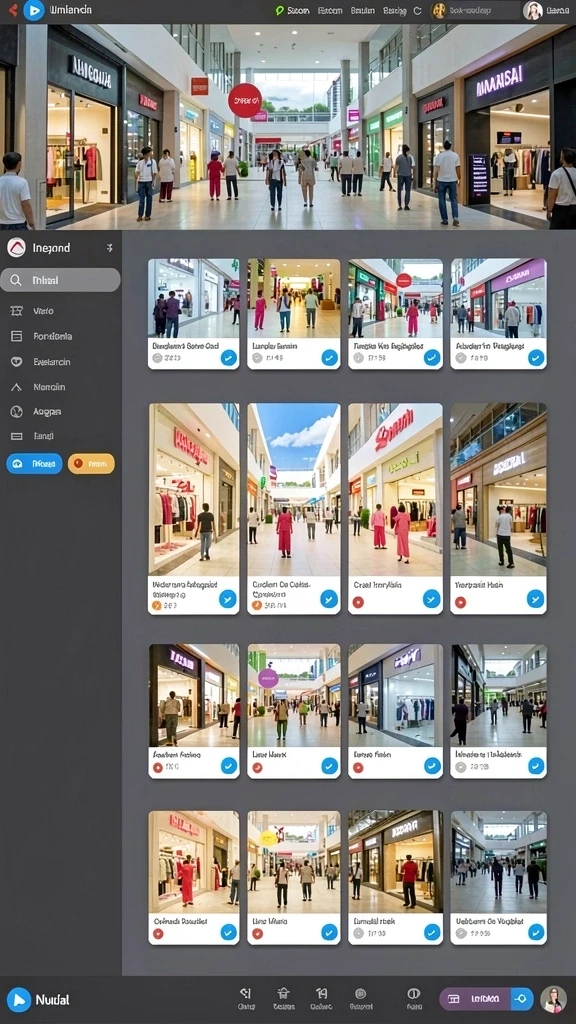Click the yellow button with red dot
The width and height of the screenshot is (576, 1024).
point(91,464)
